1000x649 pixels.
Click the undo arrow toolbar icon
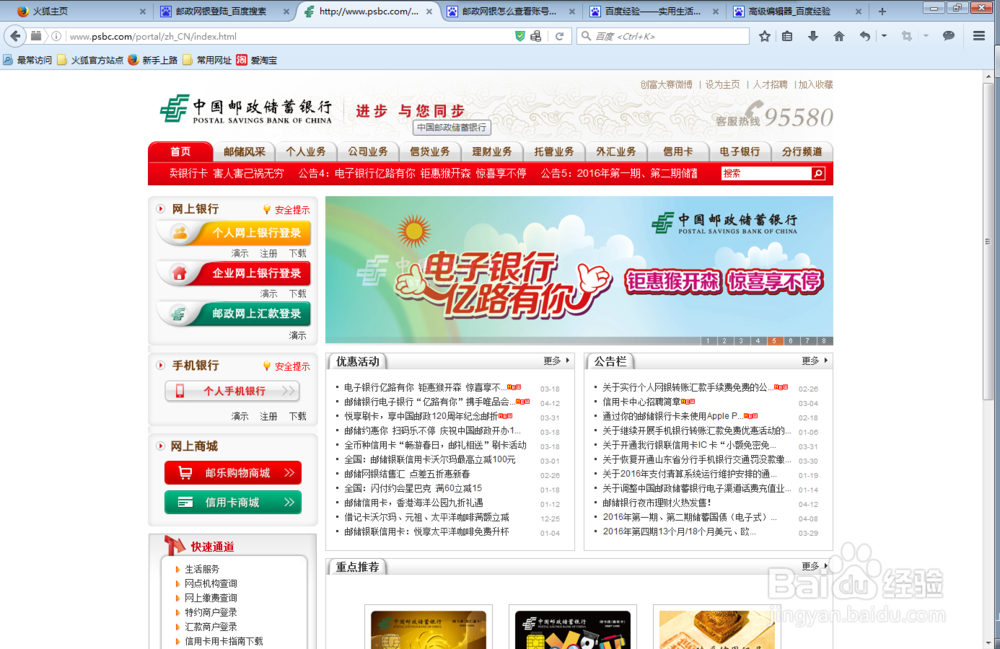coord(865,36)
